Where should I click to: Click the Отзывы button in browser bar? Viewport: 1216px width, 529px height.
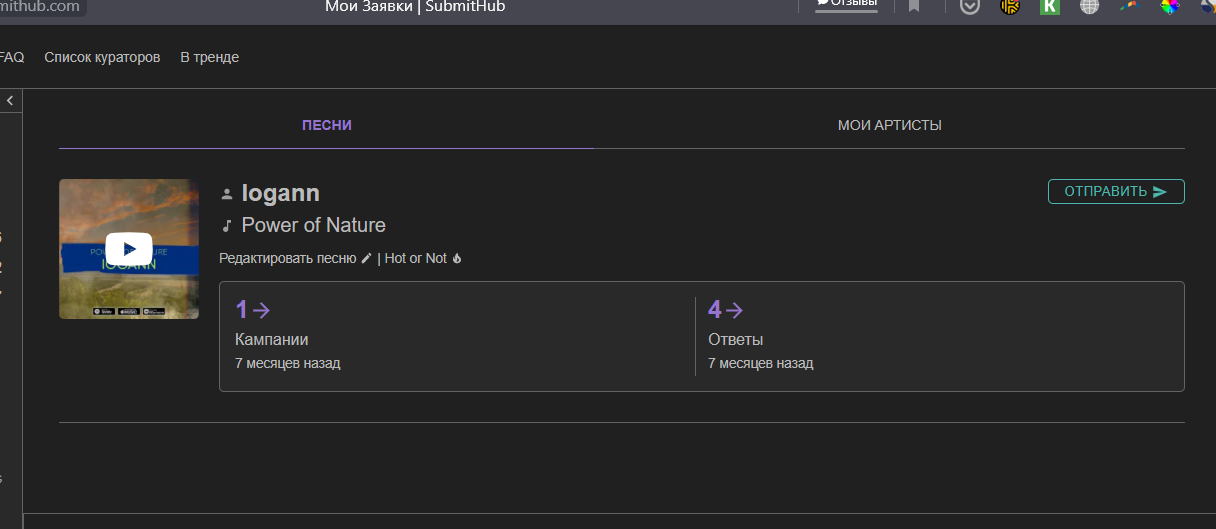[x=846, y=4]
